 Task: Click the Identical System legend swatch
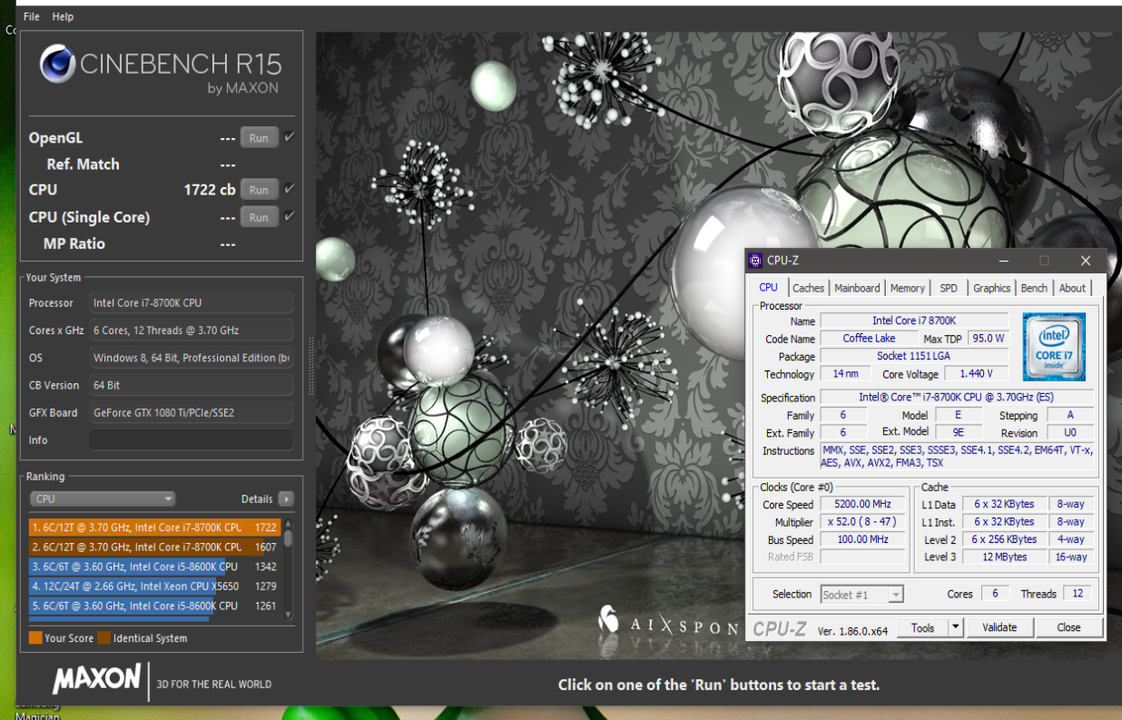(x=104, y=638)
